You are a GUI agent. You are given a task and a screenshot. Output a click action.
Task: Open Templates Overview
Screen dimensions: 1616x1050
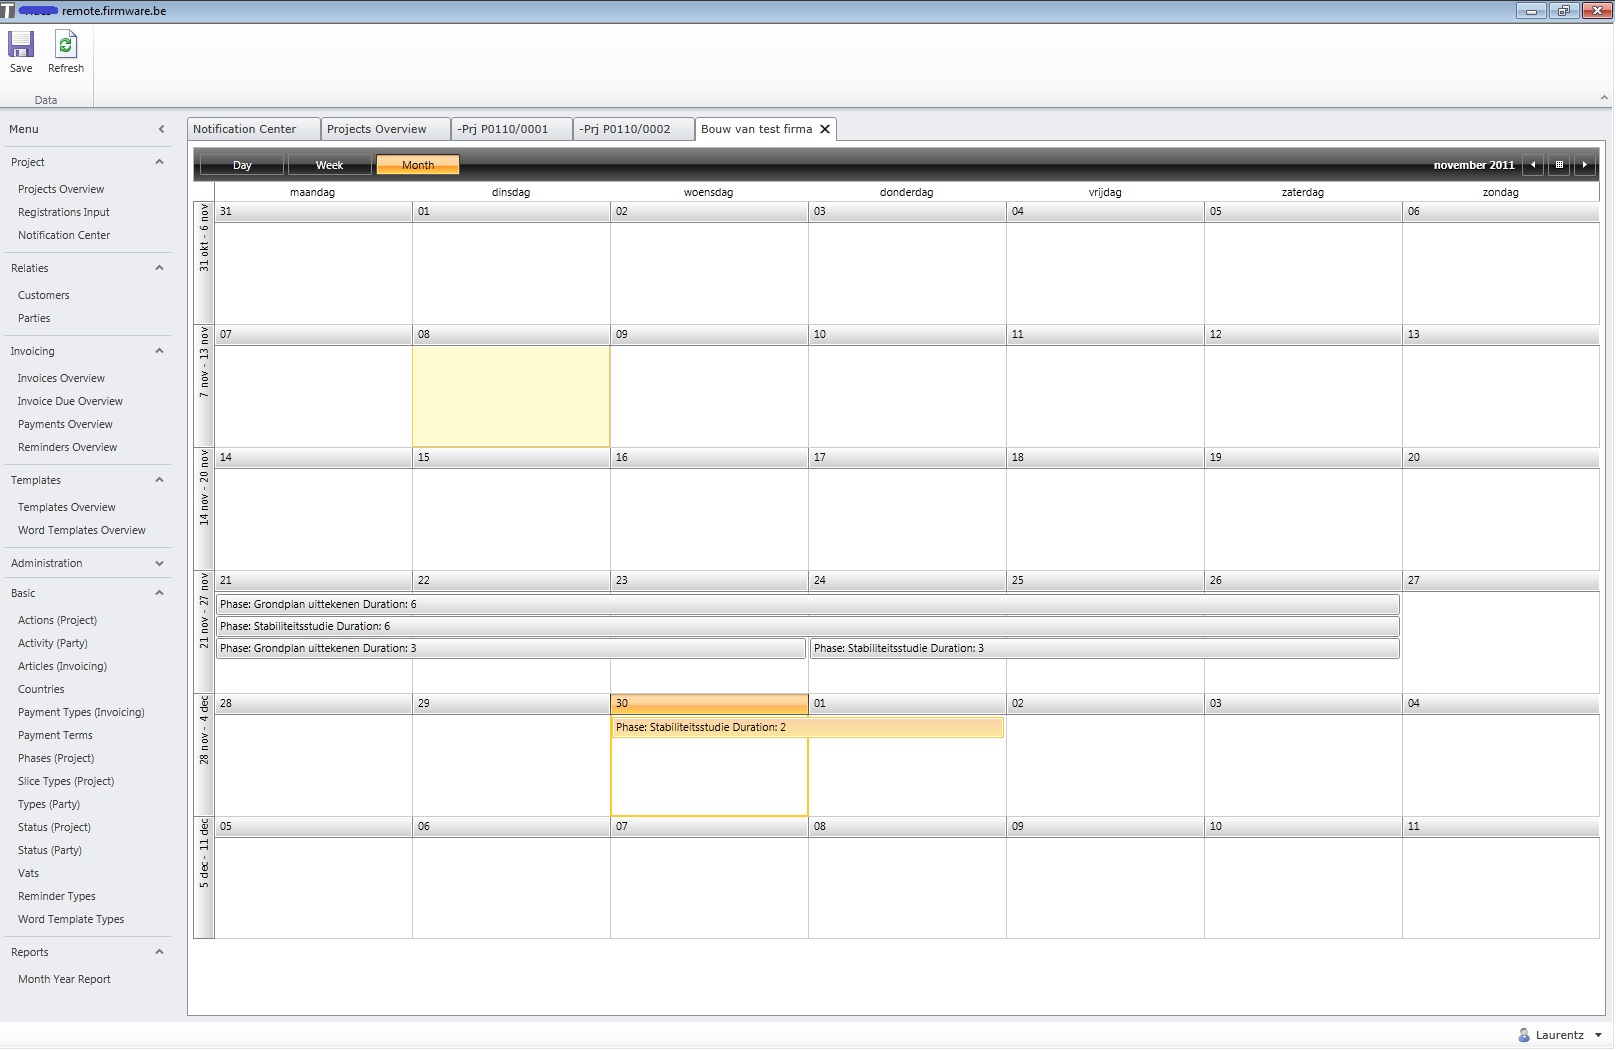point(67,507)
